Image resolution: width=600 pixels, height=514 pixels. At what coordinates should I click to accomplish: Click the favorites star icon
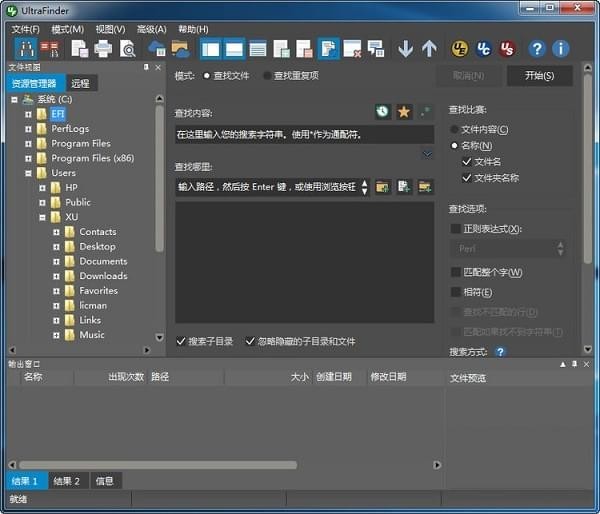point(404,111)
